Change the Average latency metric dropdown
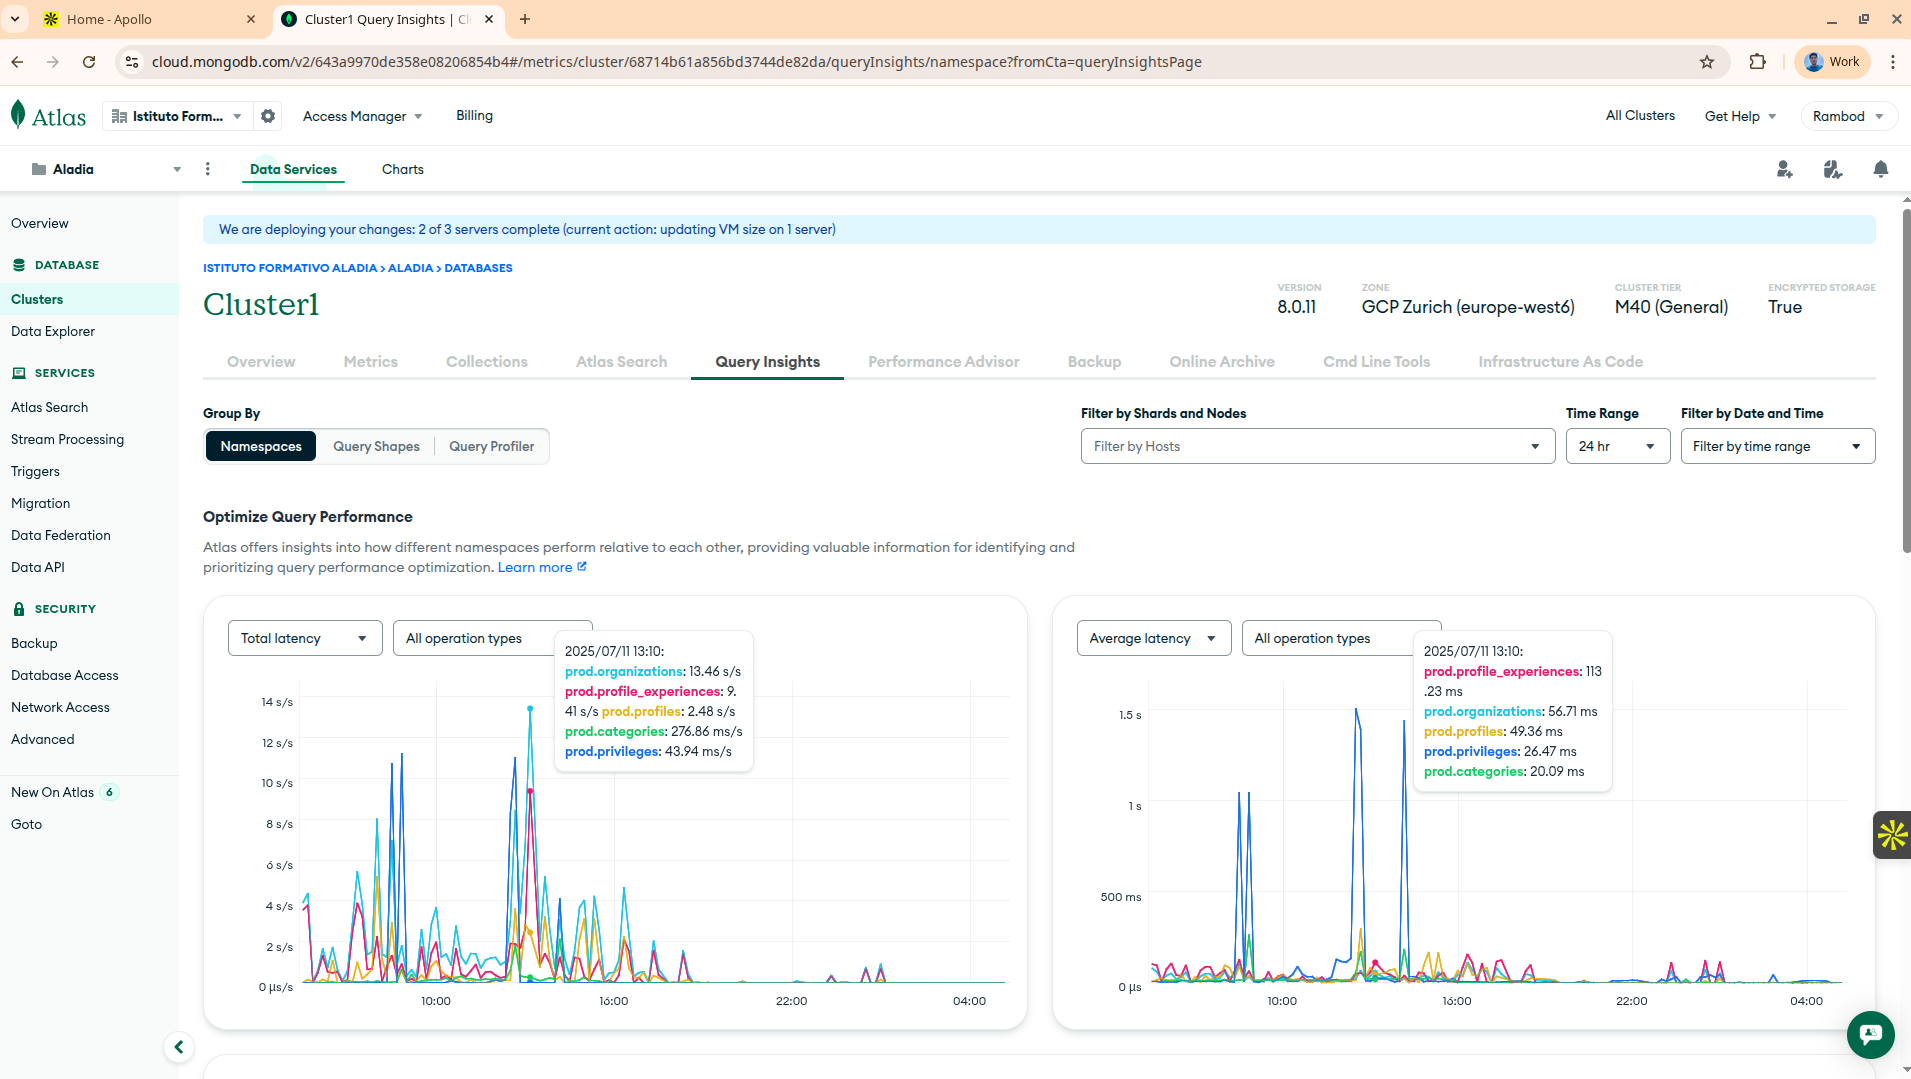This screenshot has width=1911, height=1079. click(x=1153, y=638)
